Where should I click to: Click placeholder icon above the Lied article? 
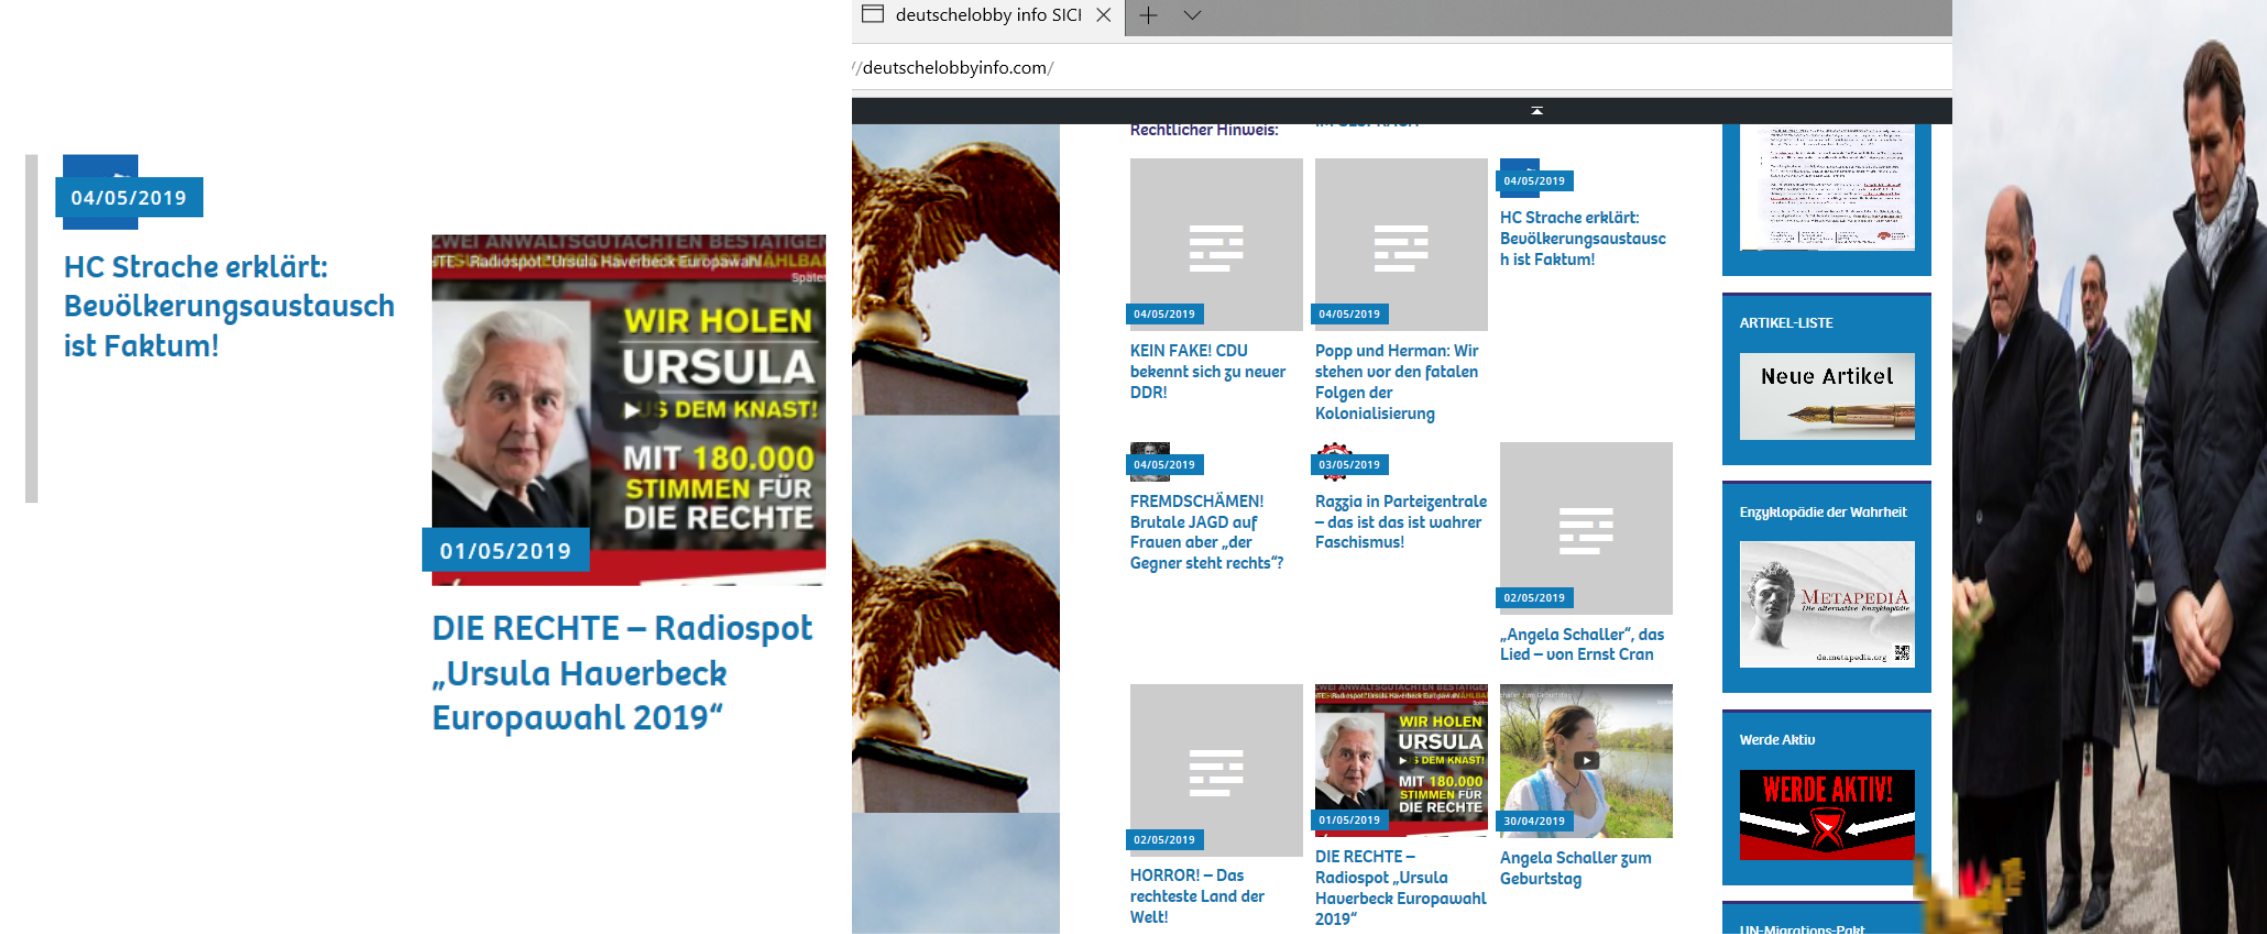[1585, 530]
